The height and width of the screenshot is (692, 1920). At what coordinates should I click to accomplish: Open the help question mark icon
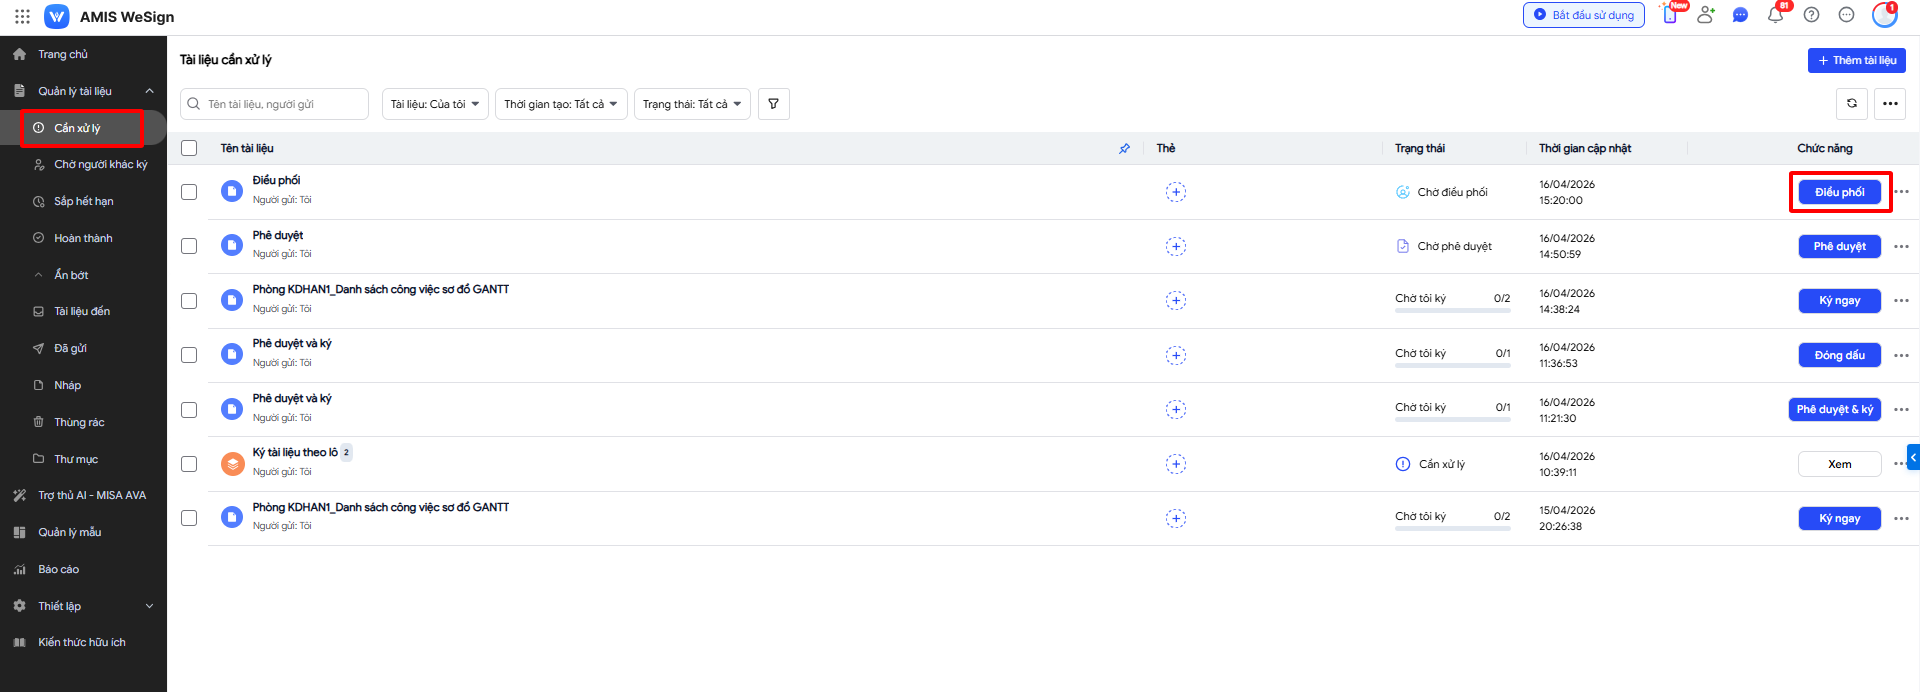1811,15
